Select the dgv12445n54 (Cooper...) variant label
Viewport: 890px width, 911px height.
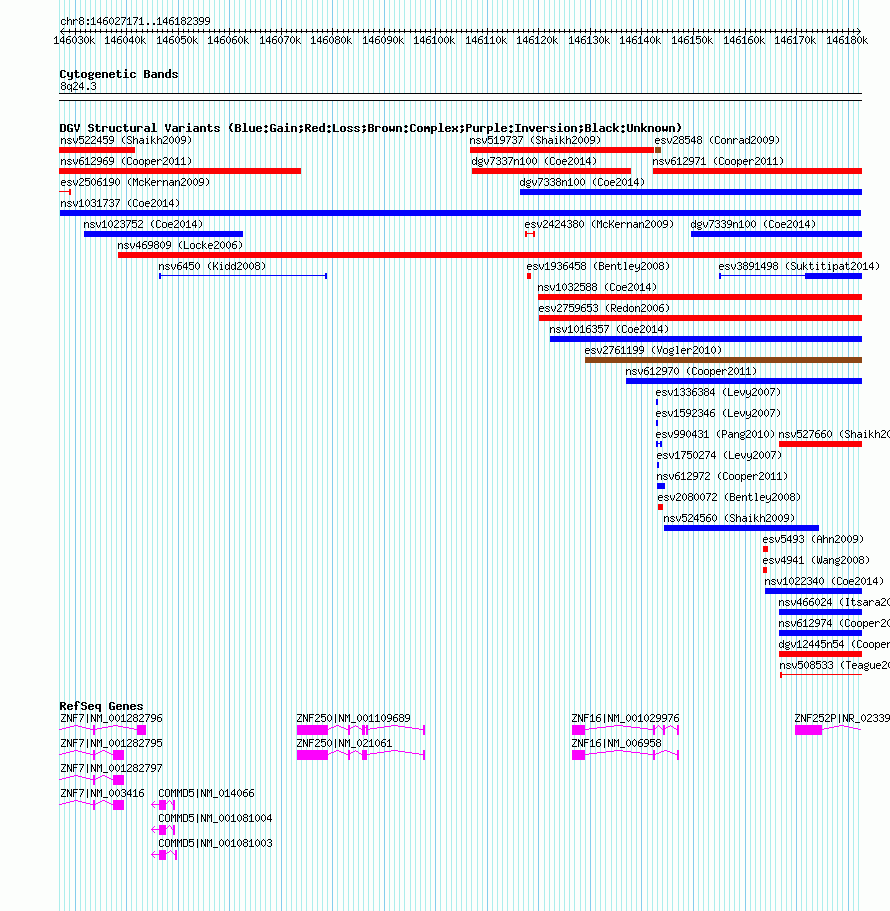pos(834,644)
